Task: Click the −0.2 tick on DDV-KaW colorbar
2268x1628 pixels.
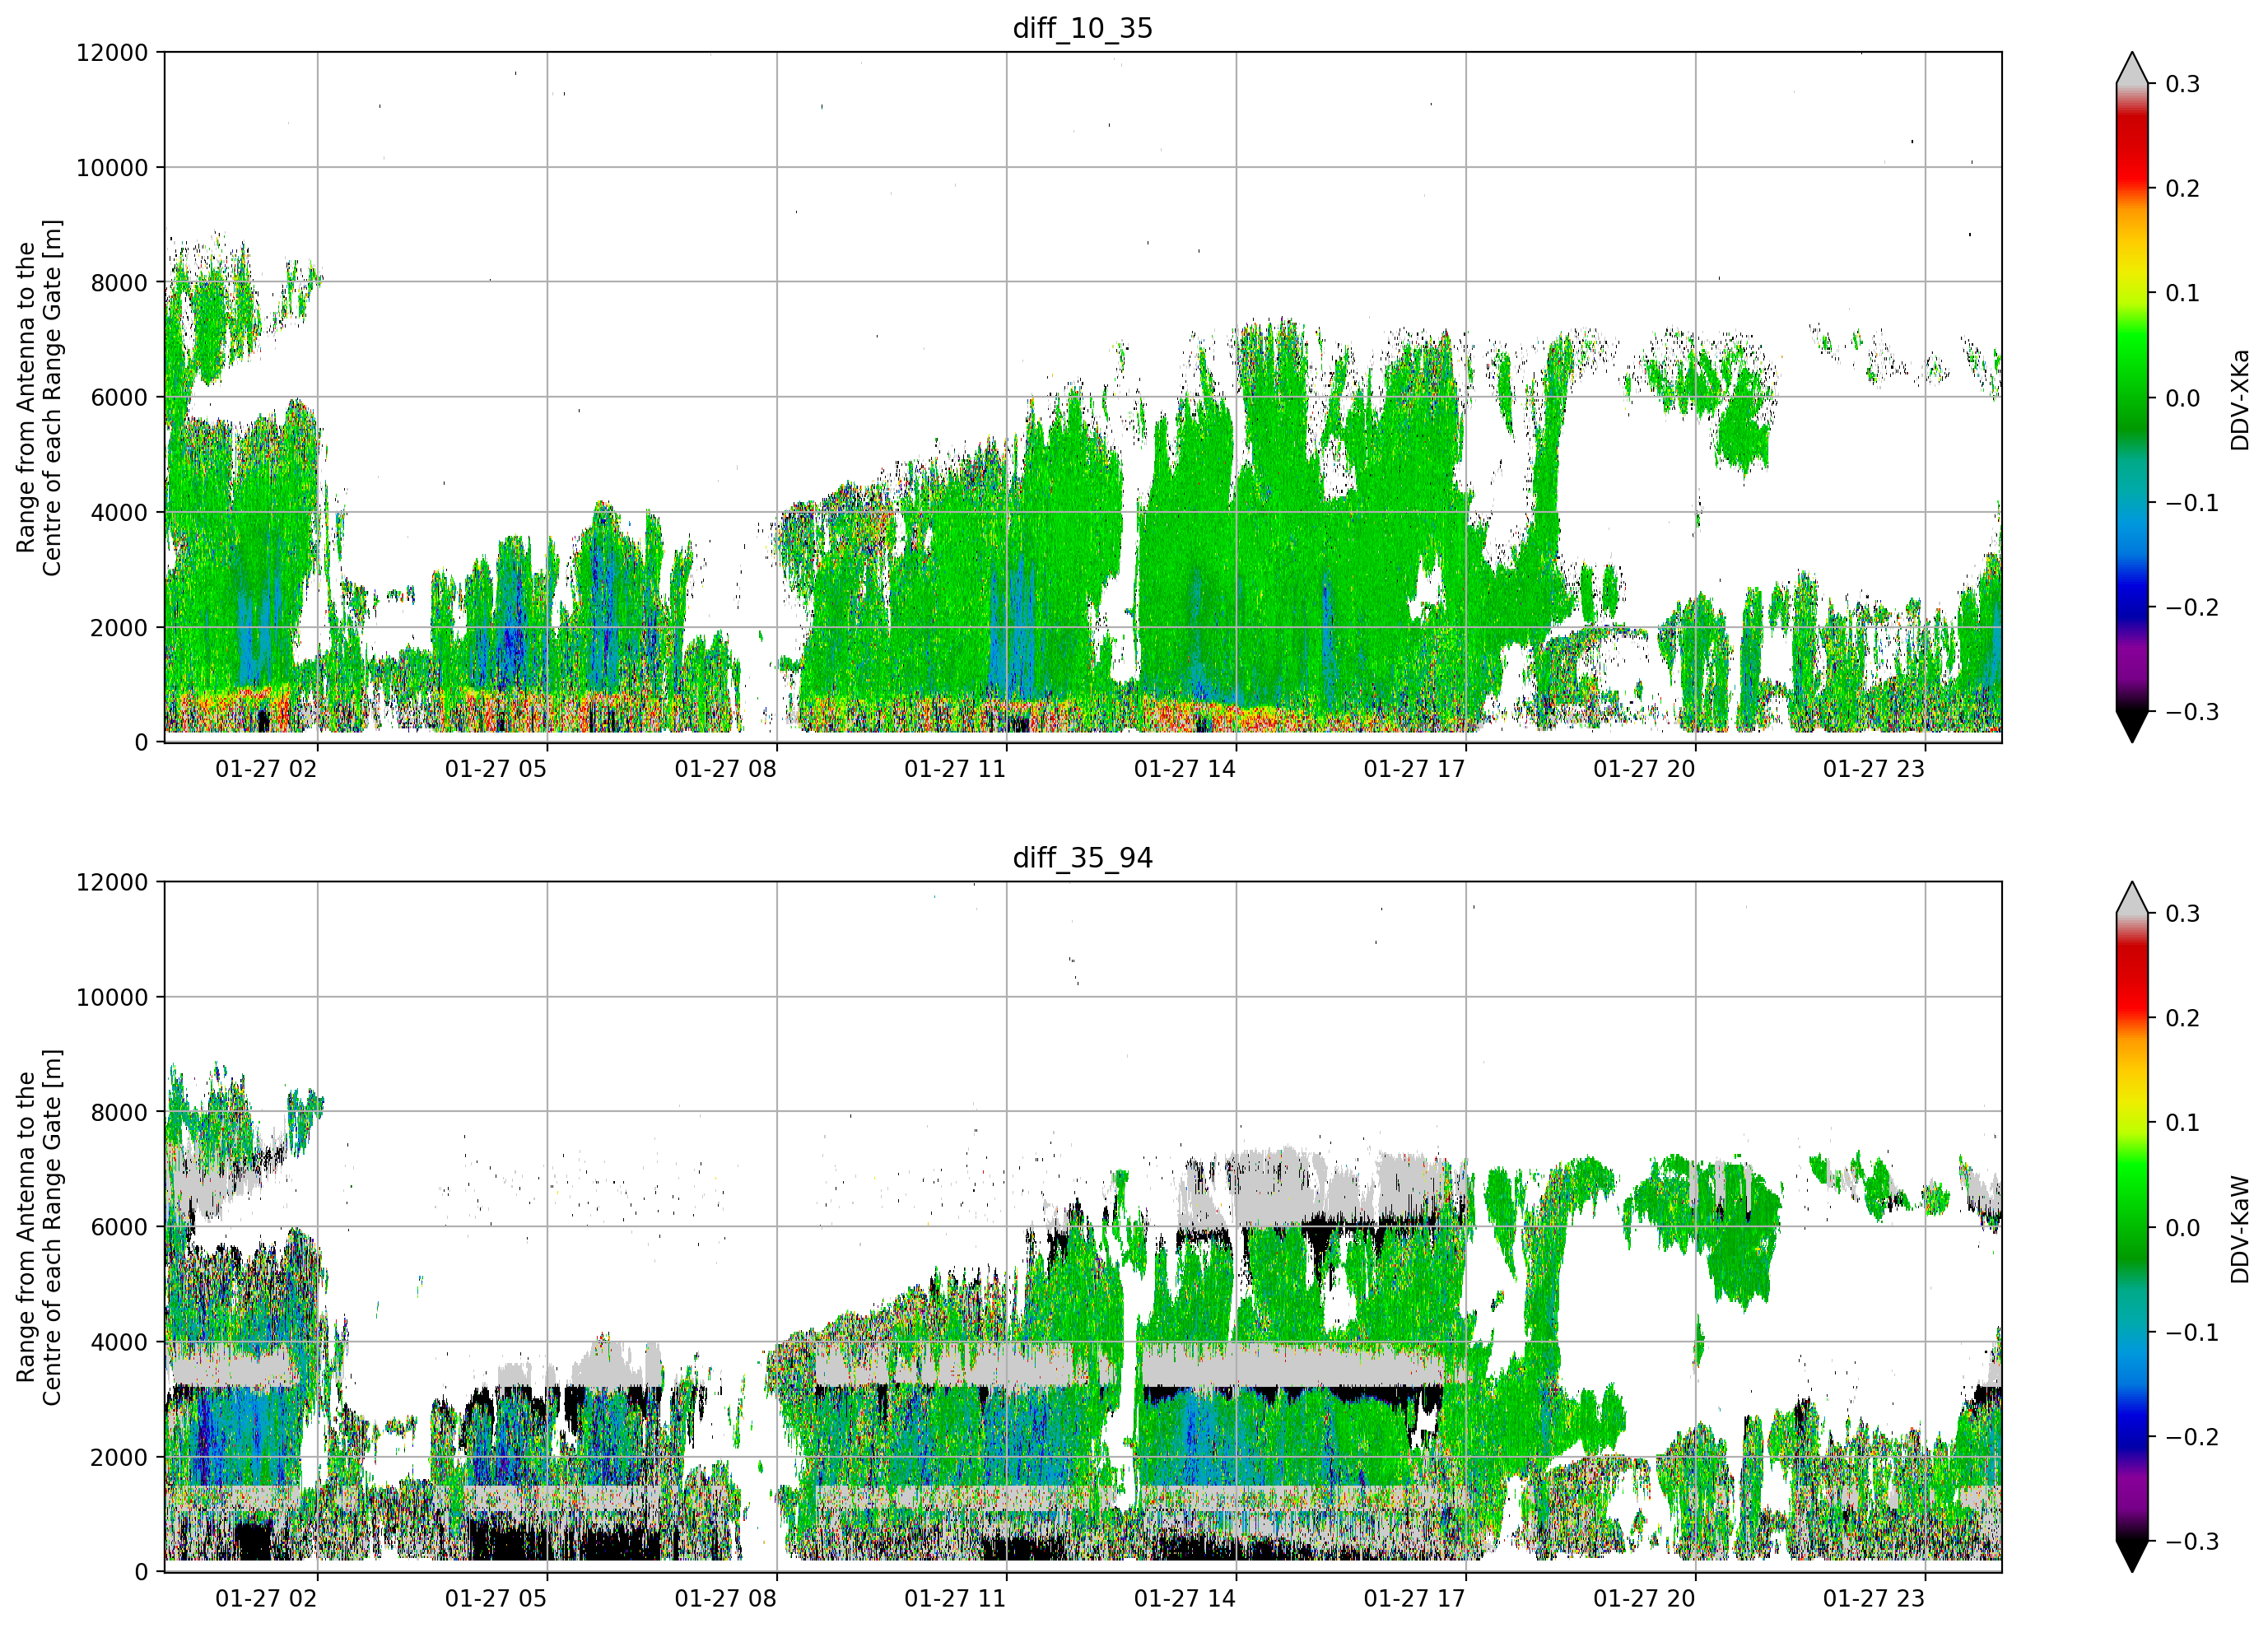Action: tap(2192, 1437)
